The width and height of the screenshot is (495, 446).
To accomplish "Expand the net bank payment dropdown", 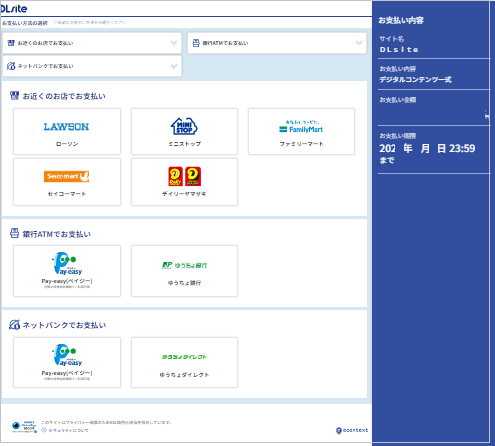I will tap(92, 66).
